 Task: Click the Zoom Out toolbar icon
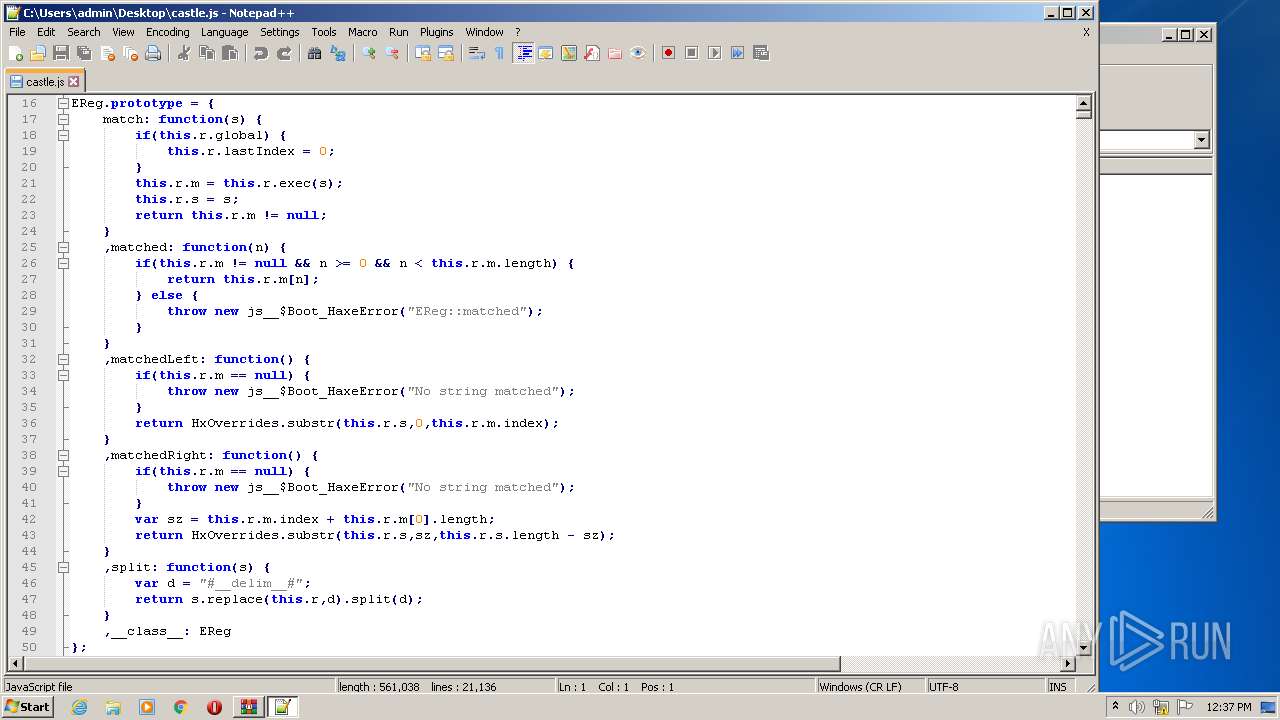tap(392, 53)
